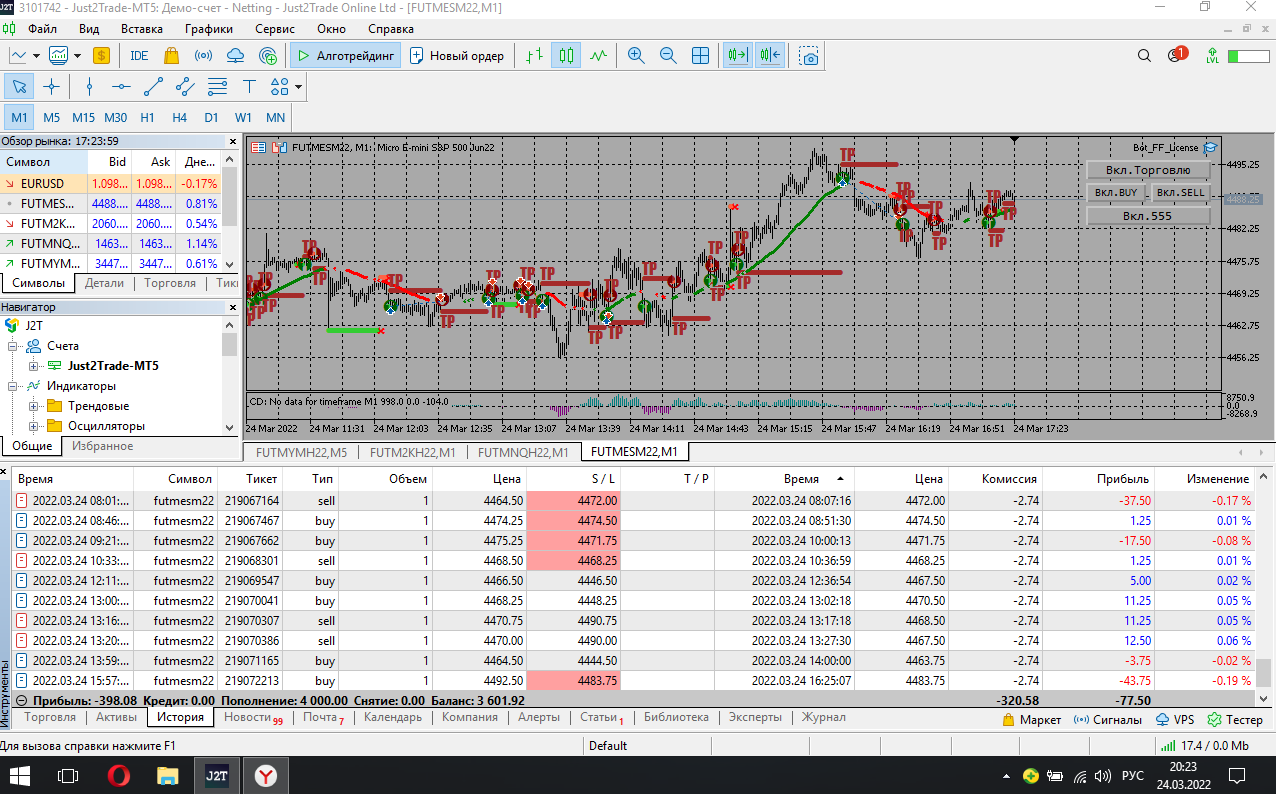Zoom in on the chart
This screenshot has height=794, width=1276.
635,56
